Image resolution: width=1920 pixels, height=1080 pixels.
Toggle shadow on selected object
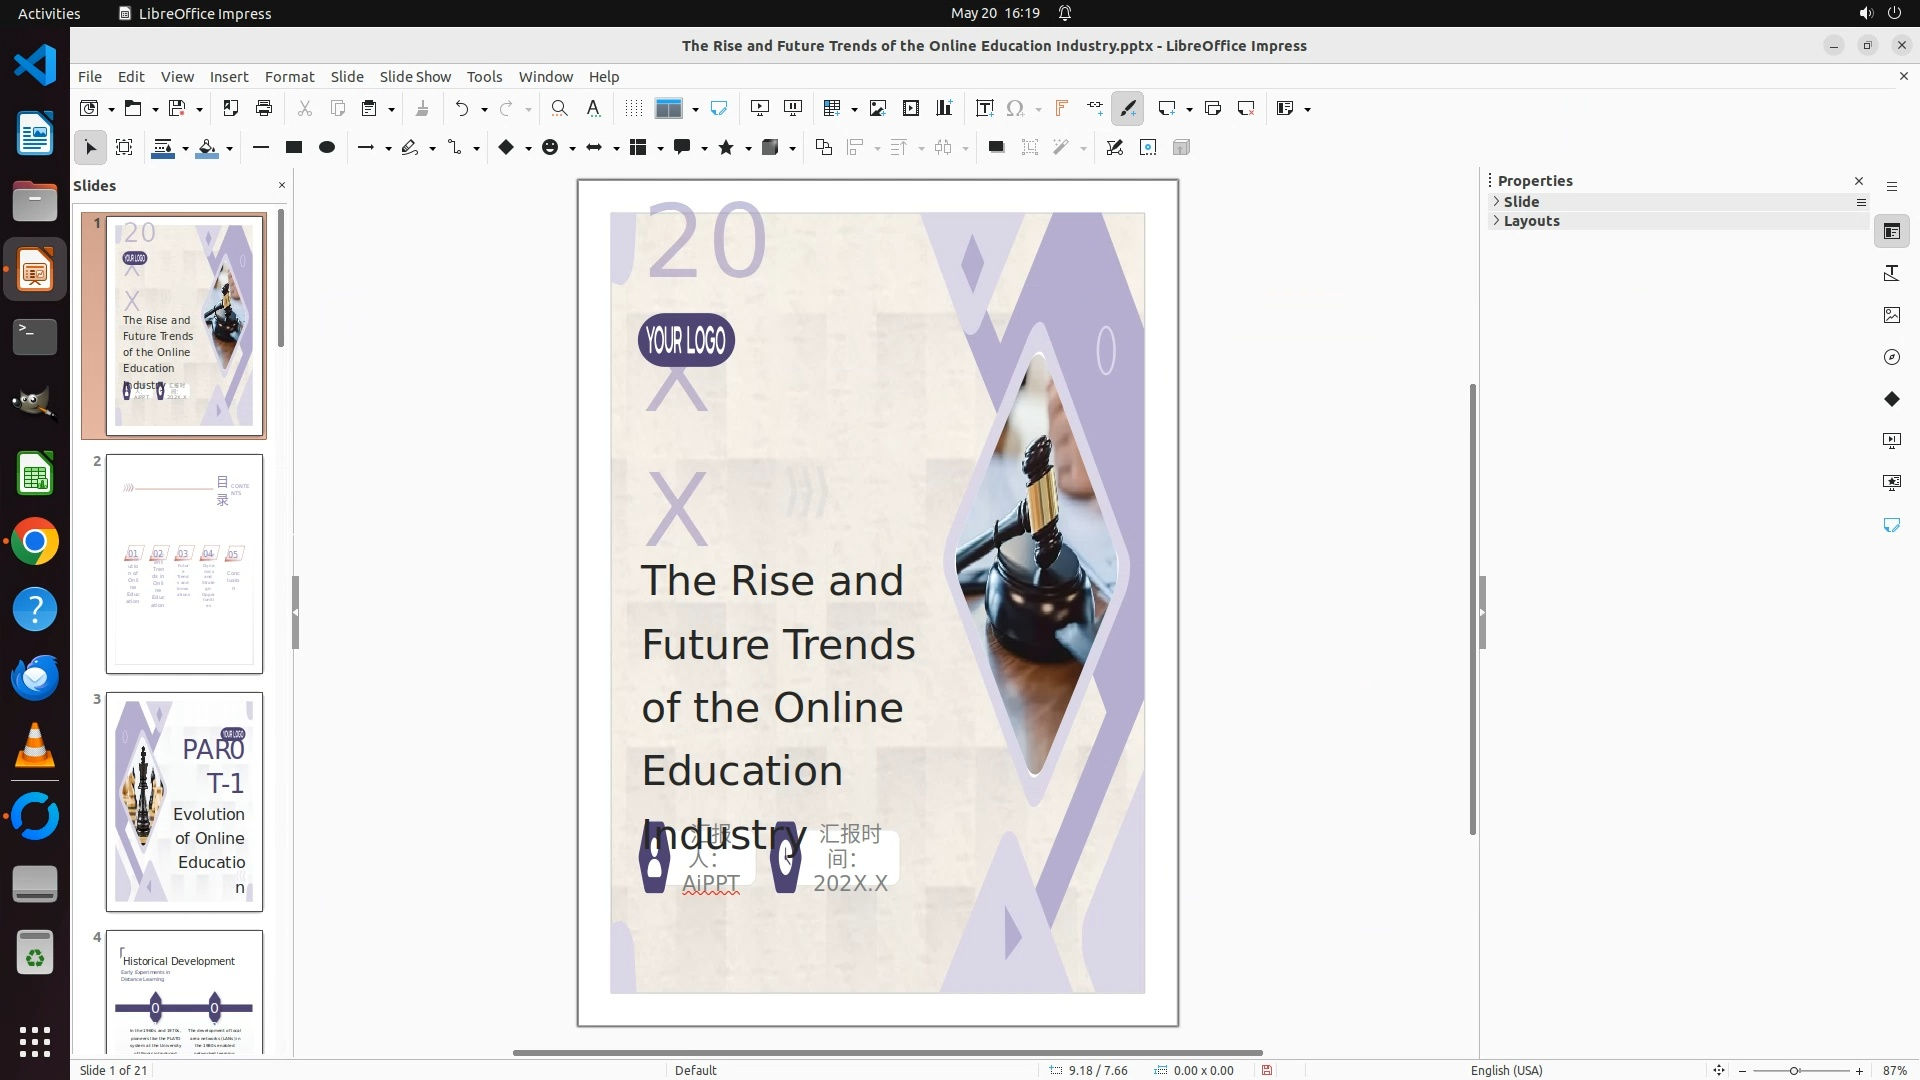996,147
